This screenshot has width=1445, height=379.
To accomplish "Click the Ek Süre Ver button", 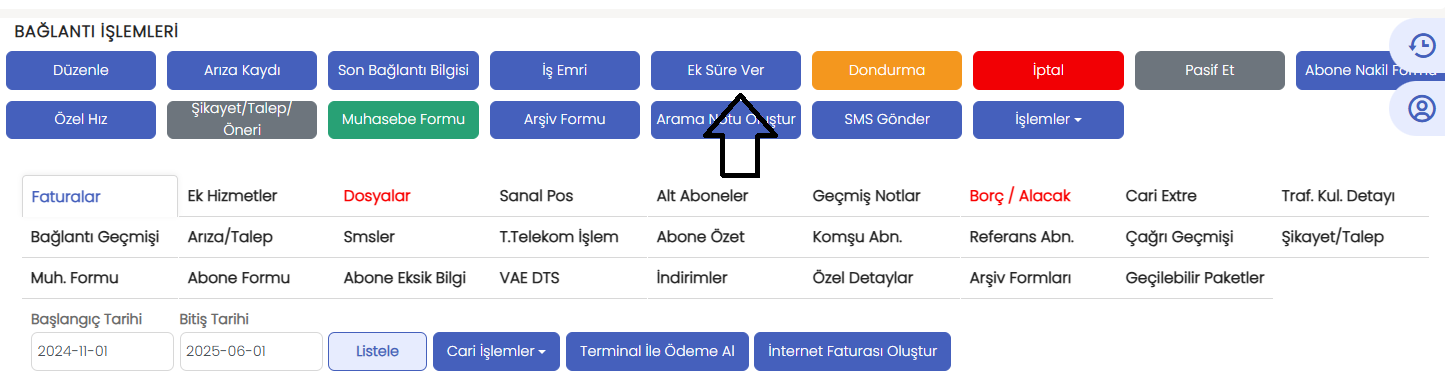I will coord(726,71).
